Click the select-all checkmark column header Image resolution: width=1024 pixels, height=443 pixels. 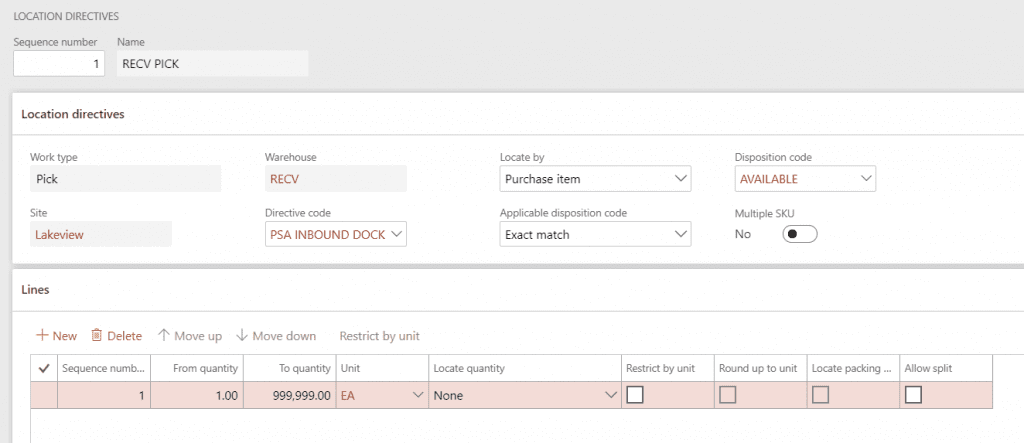43,368
